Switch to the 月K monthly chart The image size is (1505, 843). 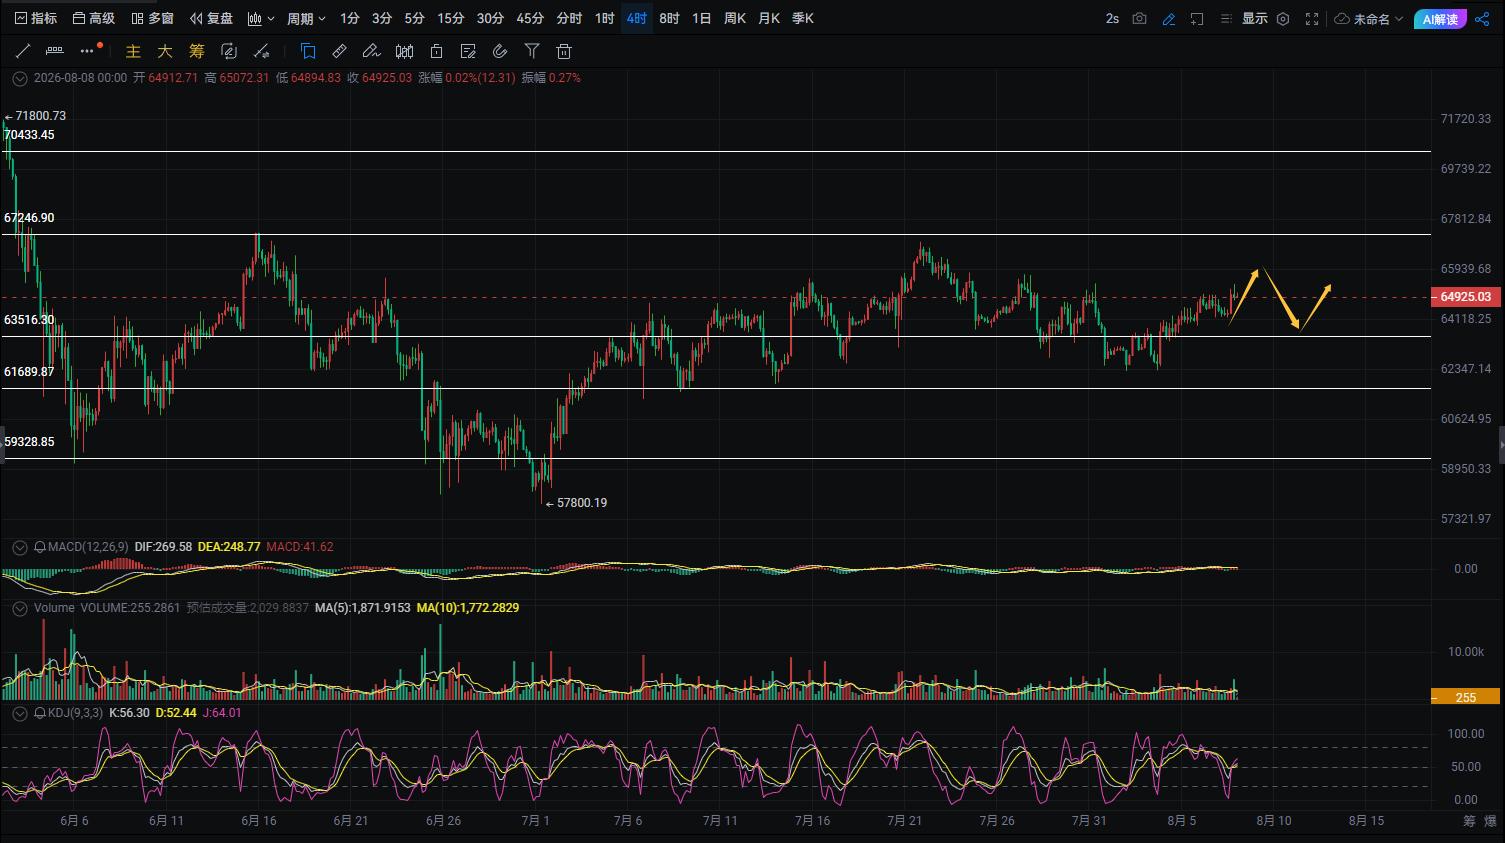tap(769, 18)
